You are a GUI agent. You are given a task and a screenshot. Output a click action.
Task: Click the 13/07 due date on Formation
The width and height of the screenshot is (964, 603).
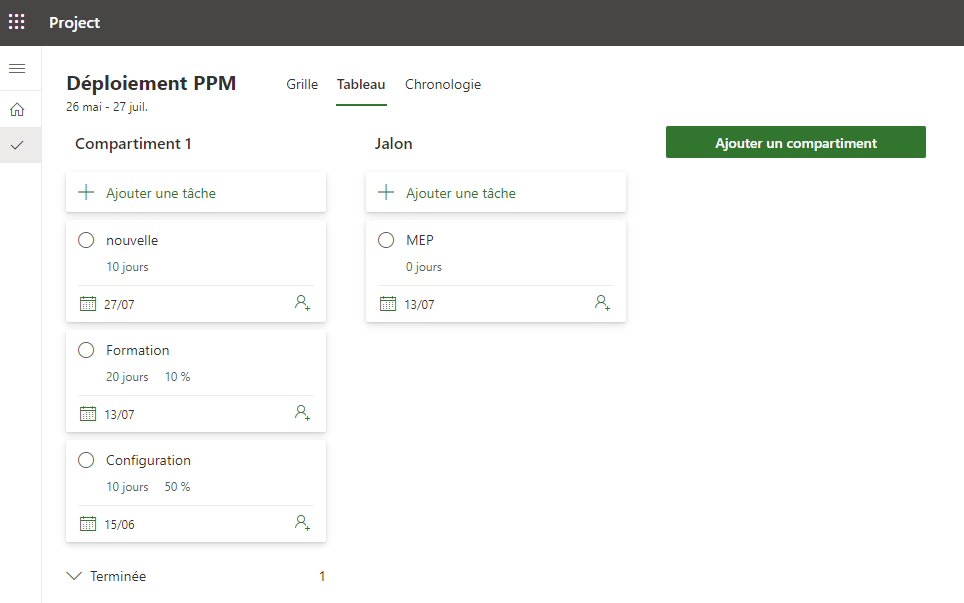[119, 414]
